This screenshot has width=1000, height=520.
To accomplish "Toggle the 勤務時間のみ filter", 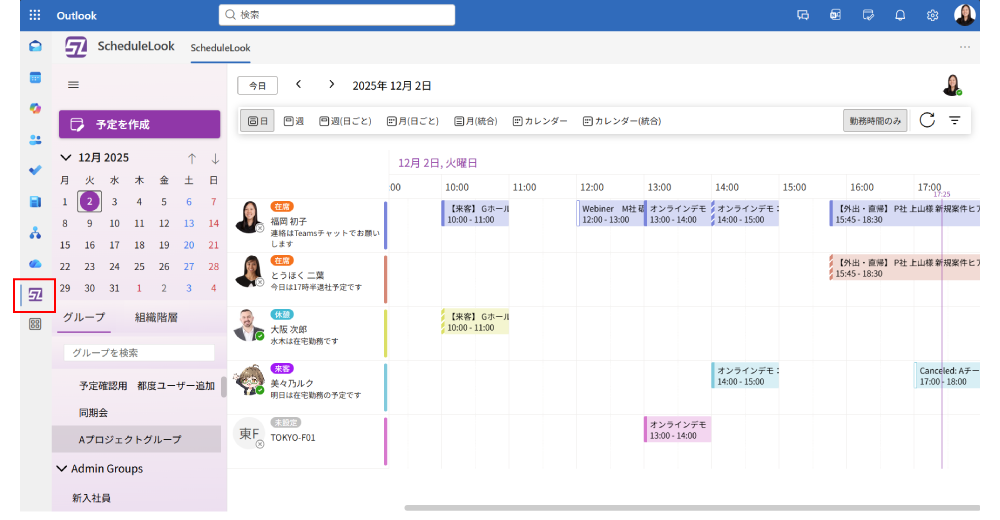I will pos(875,121).
